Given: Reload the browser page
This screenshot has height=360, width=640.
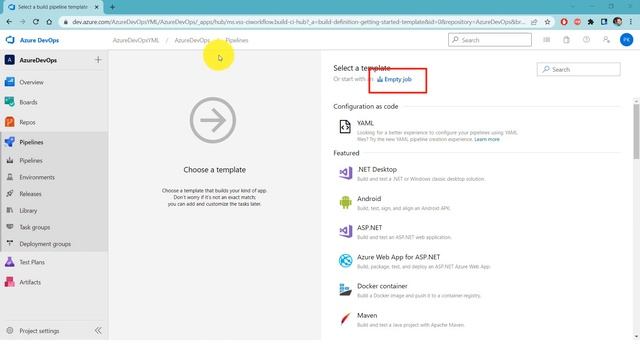Looking at the screenshot, I should [x=36, y=22].
